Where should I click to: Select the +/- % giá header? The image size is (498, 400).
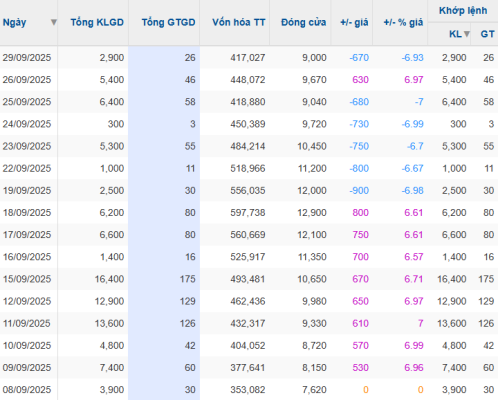pyautogui.click(x=403, y=22)
